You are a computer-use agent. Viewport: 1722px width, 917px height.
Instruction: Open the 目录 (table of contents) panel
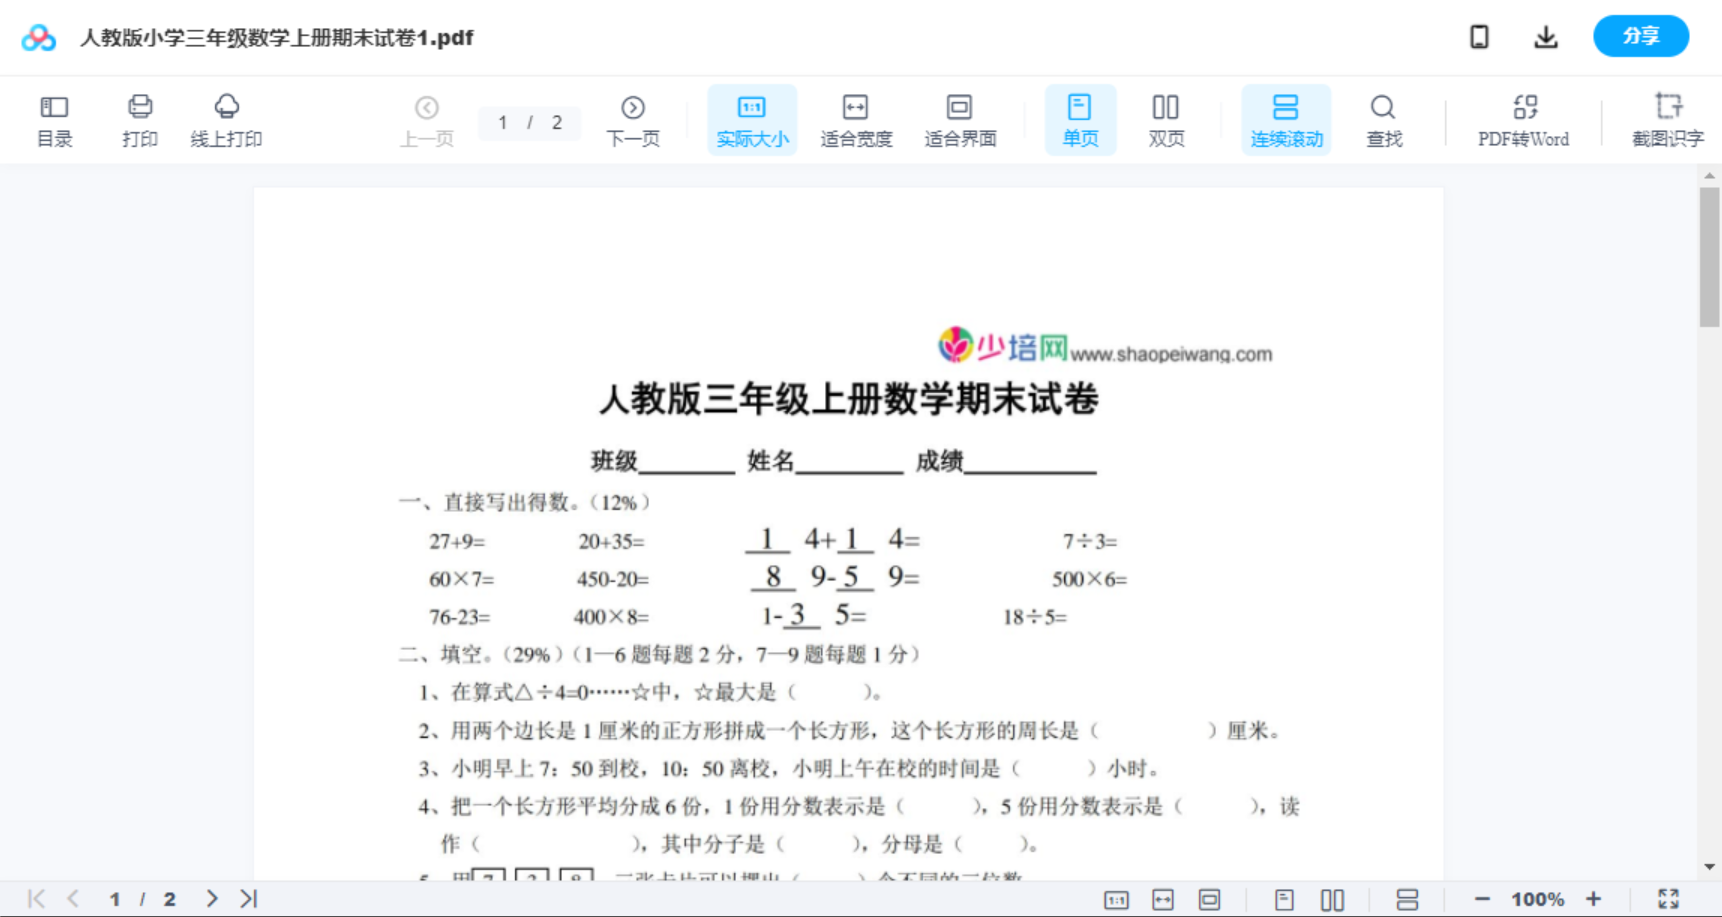(54, 119)
